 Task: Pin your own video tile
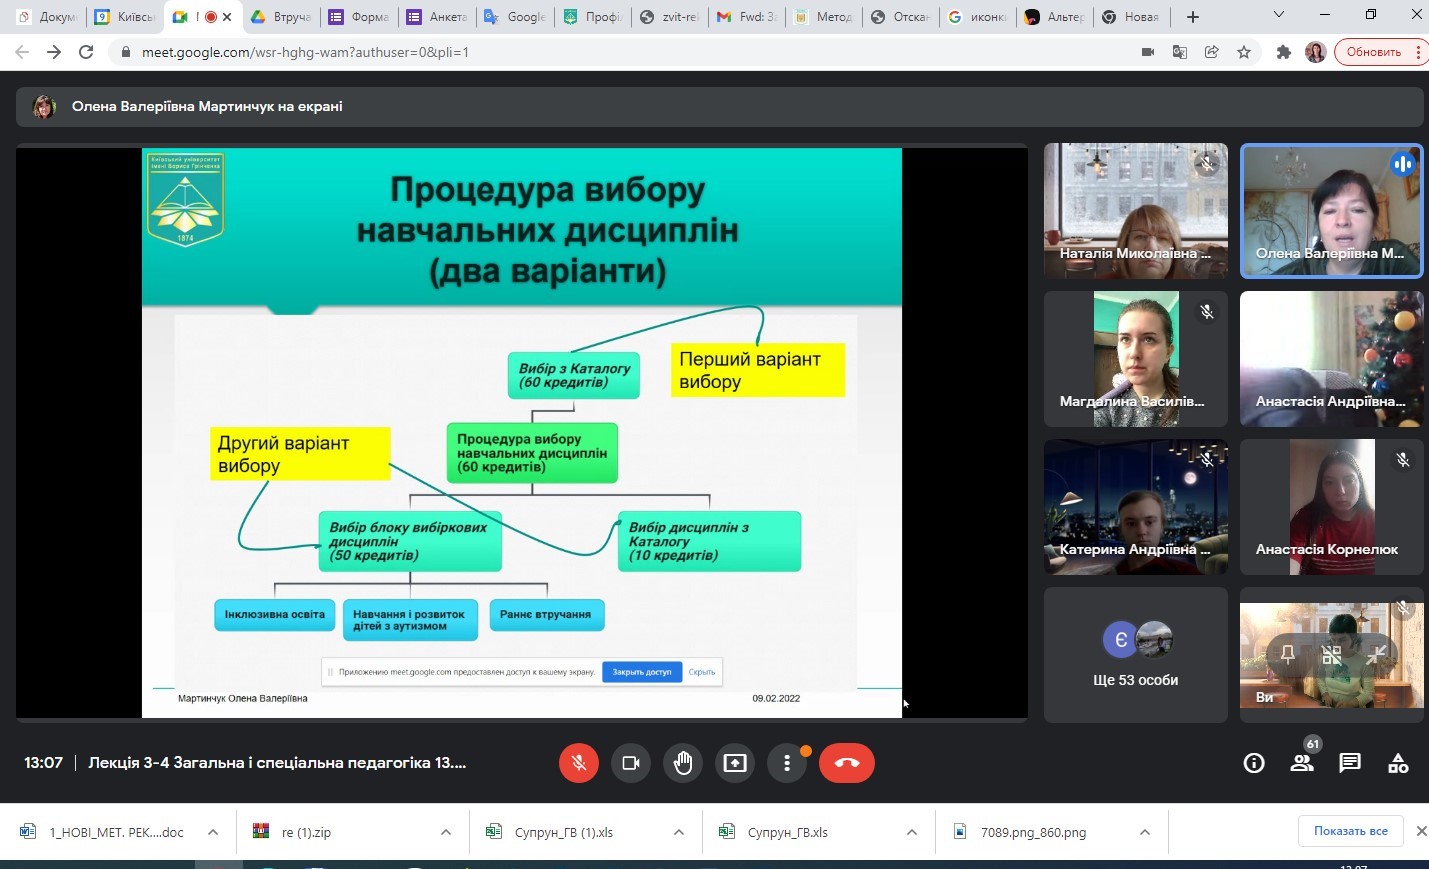click(x=1288, y=655)
